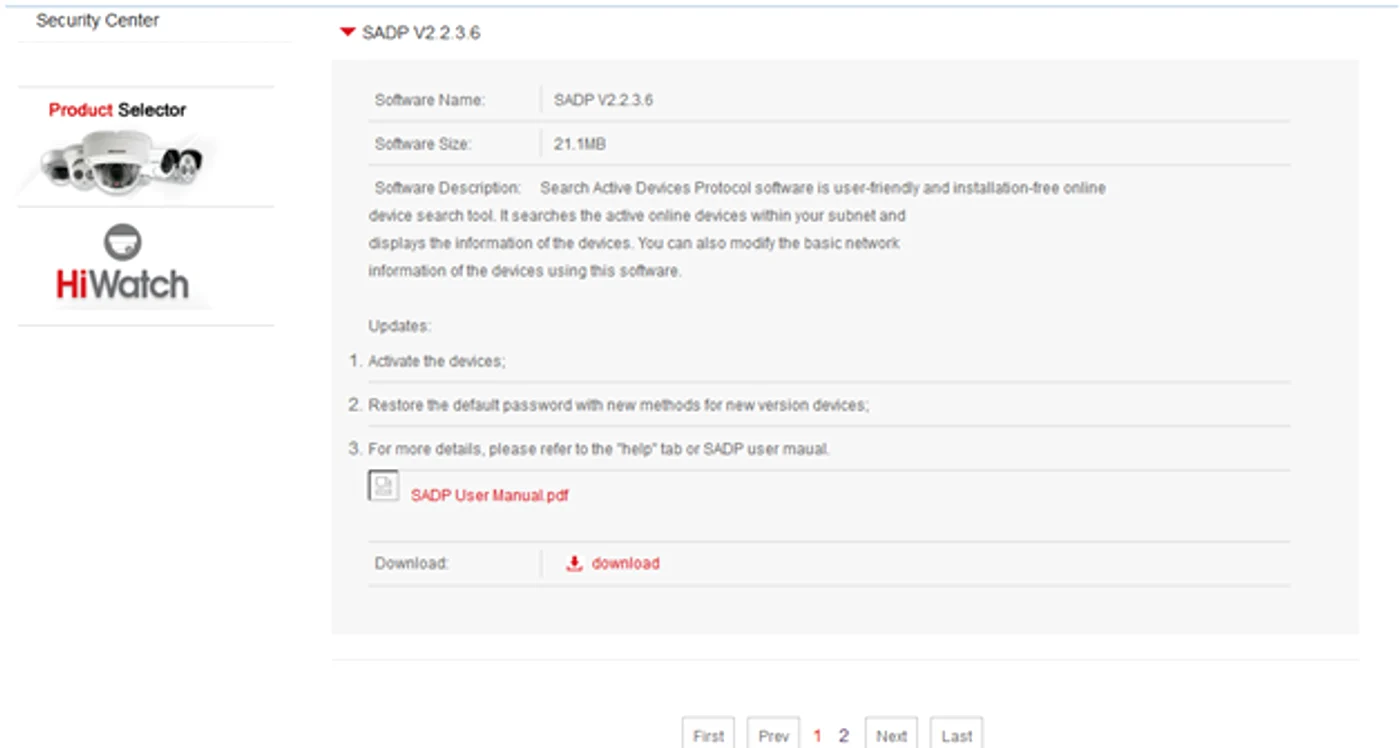The width and height of the screenshot is (1400, 748).
Task: Go to the Next page
Action: pyautogui.click(x=891, y=735)
